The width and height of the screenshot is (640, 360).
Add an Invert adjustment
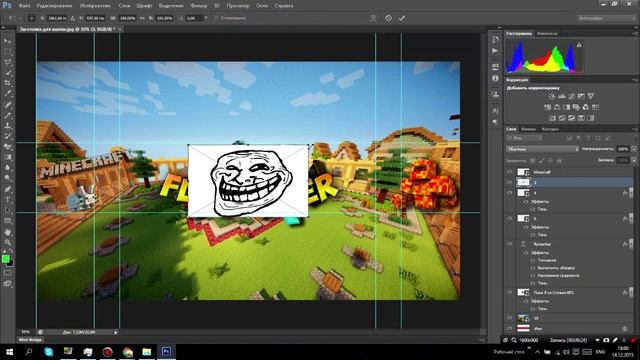tap(552, 118)
